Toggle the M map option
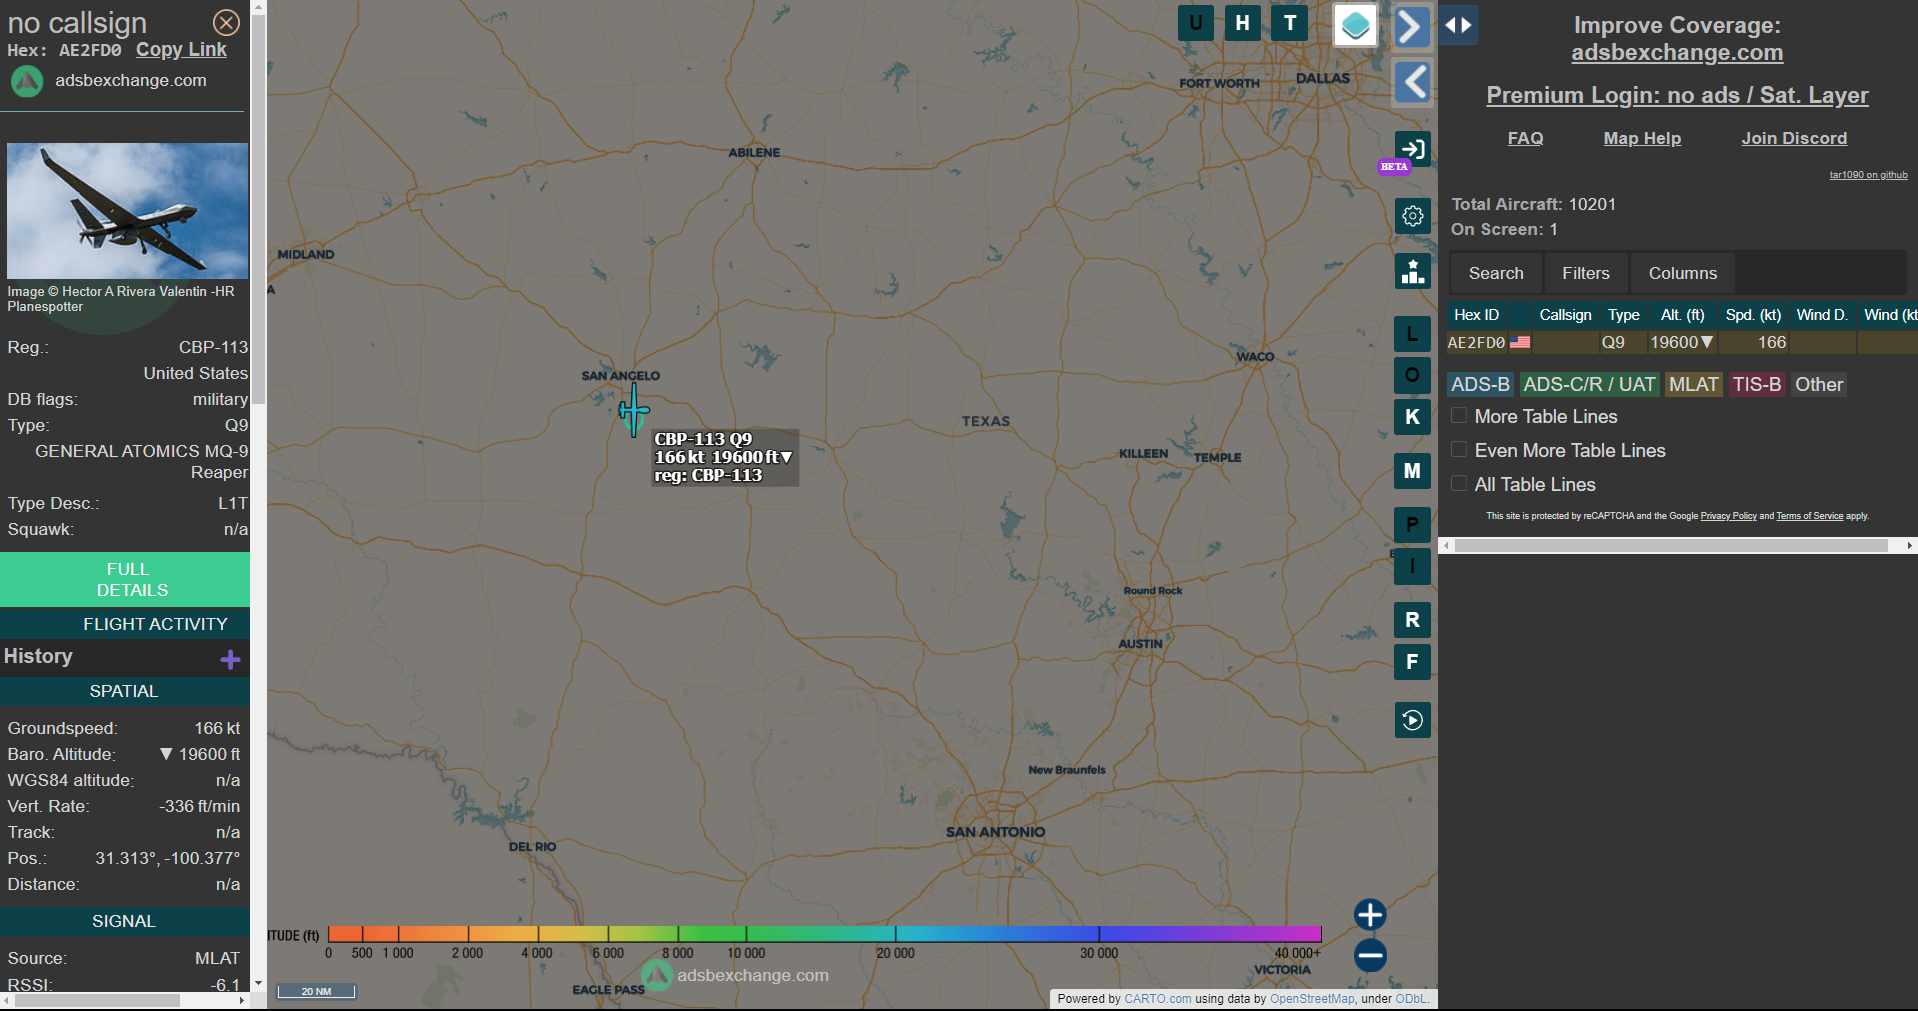 point(1412,471)
